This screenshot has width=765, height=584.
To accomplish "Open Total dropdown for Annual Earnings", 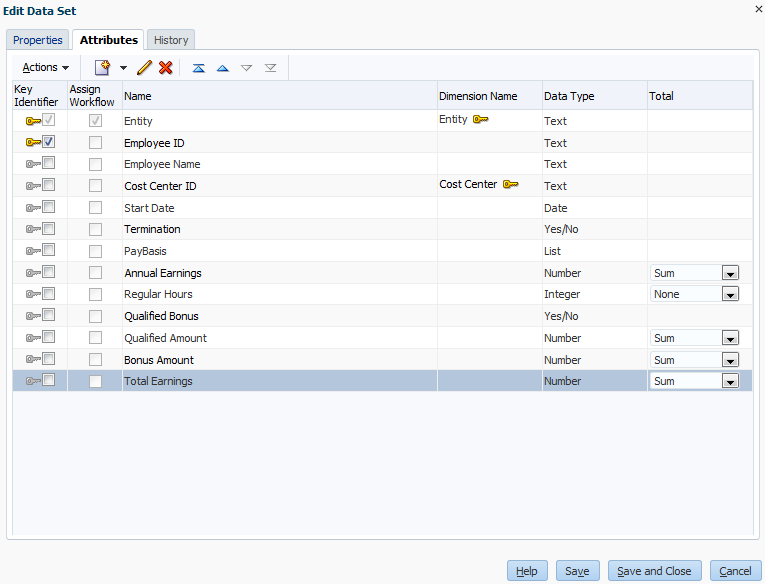I will (730, 273).
